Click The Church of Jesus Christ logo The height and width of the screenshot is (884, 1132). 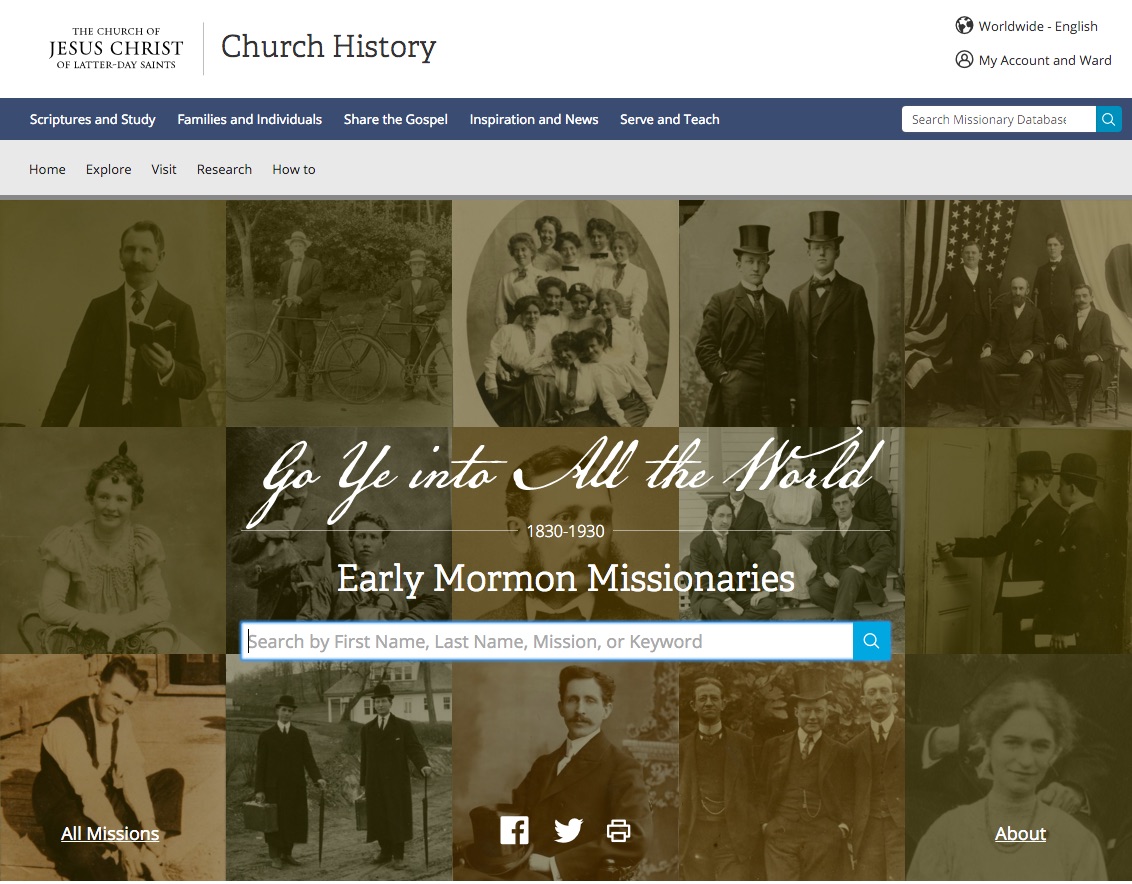pos(116,48)
